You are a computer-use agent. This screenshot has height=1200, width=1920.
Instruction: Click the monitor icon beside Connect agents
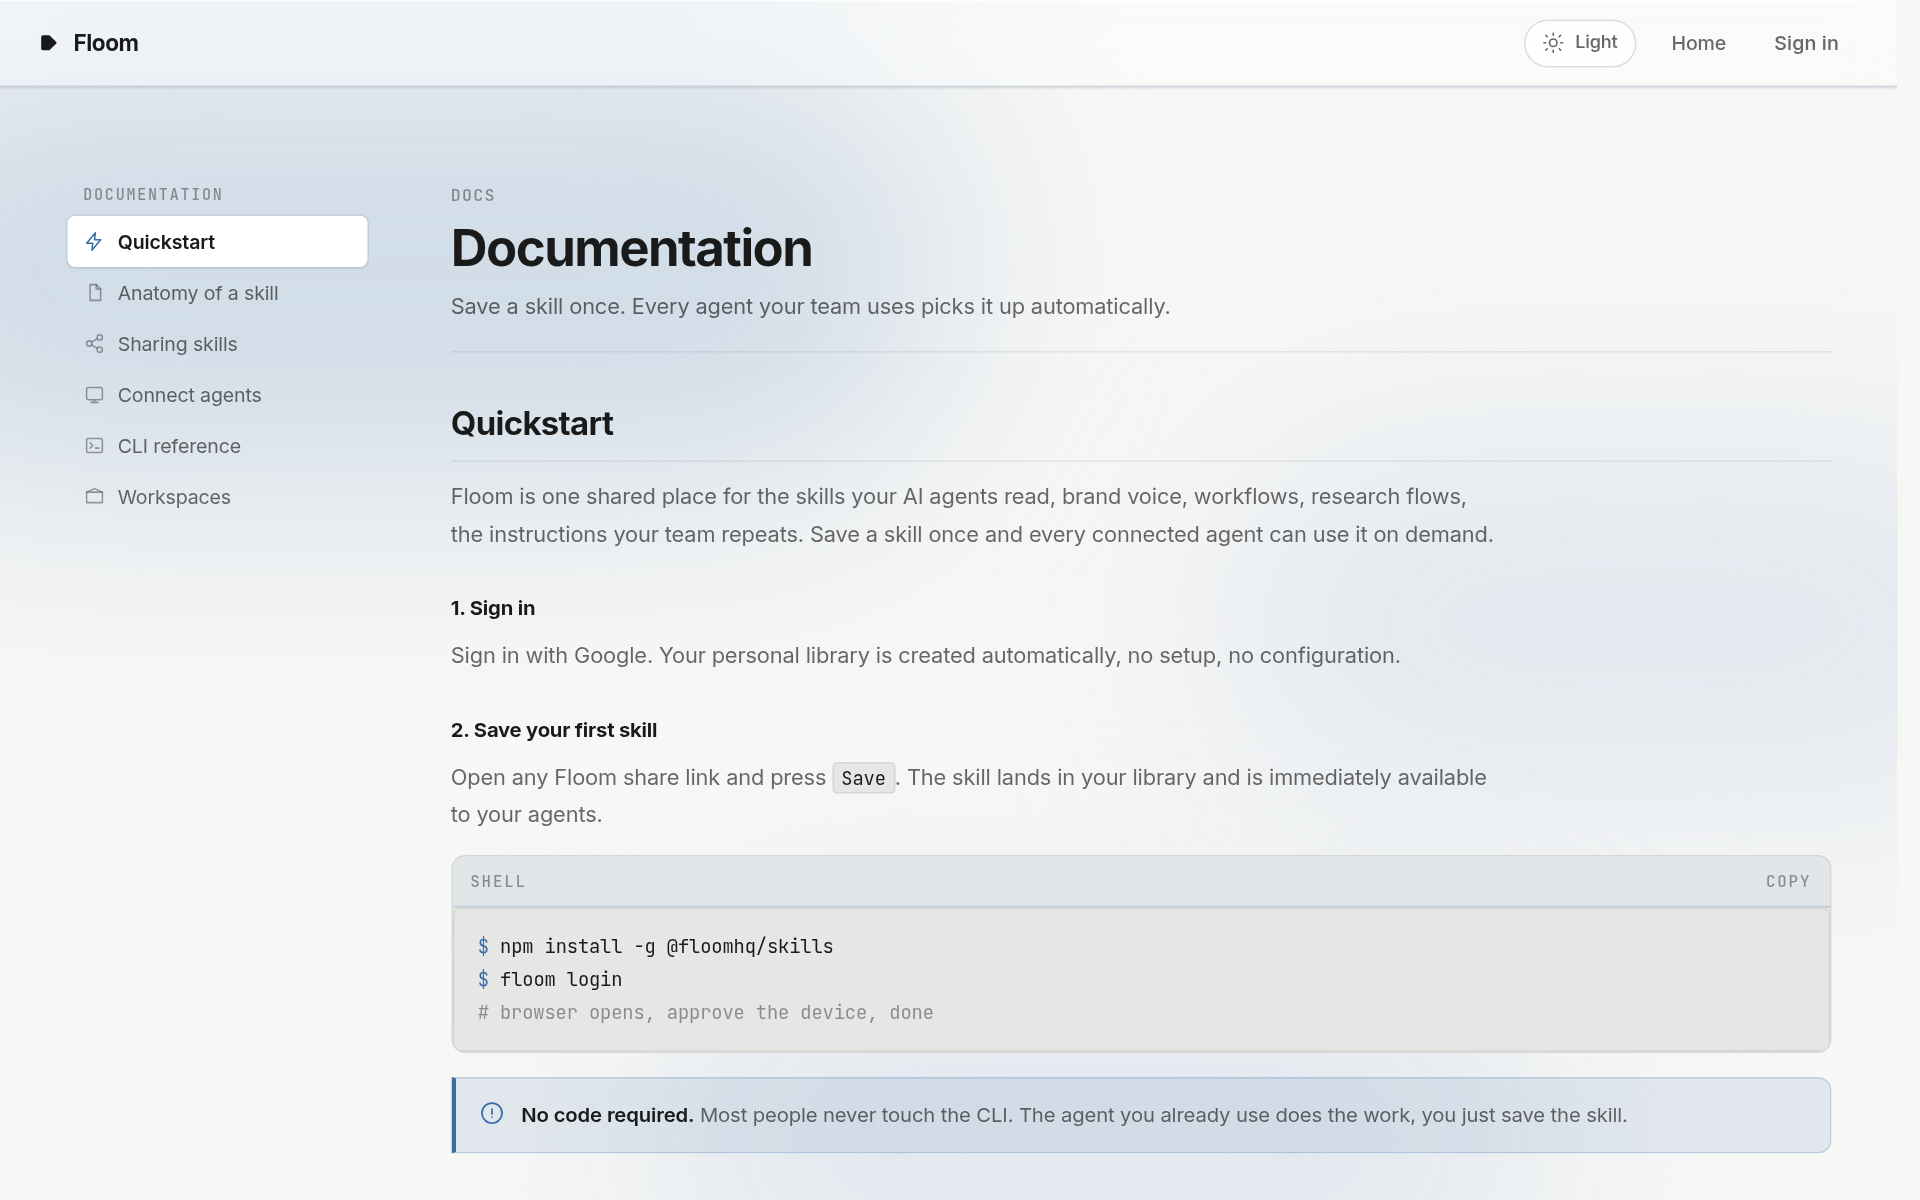pyautogui.click(x=95, y=395)
